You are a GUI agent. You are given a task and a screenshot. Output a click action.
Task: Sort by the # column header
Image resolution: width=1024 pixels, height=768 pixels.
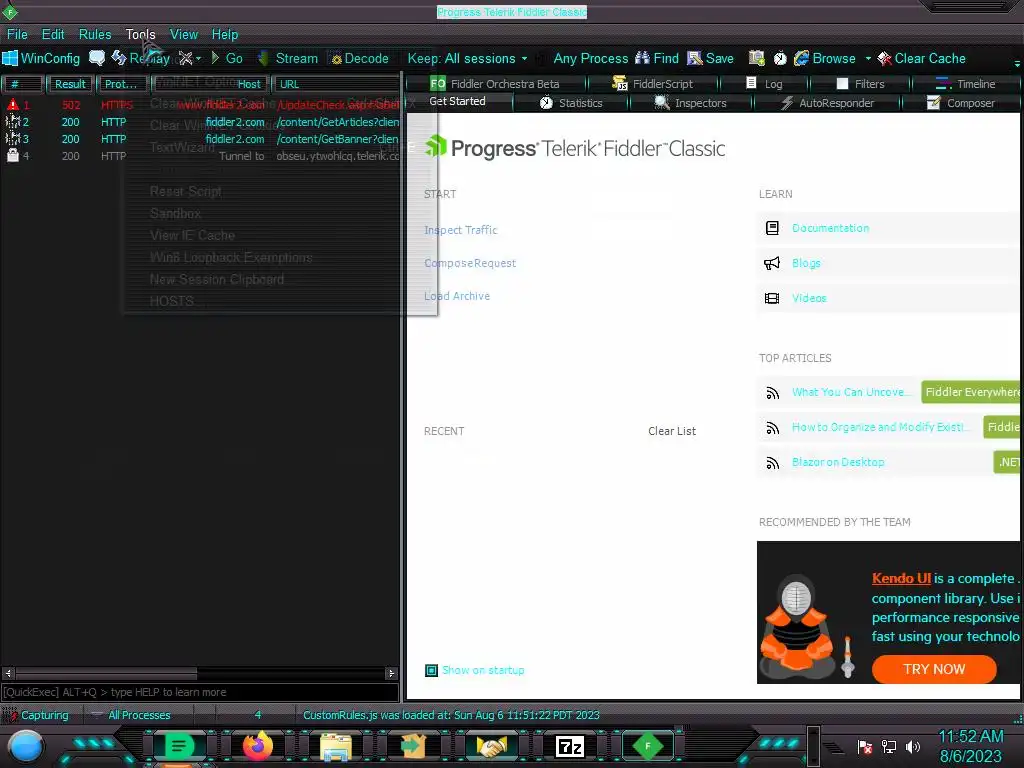[x=22, y=84]
